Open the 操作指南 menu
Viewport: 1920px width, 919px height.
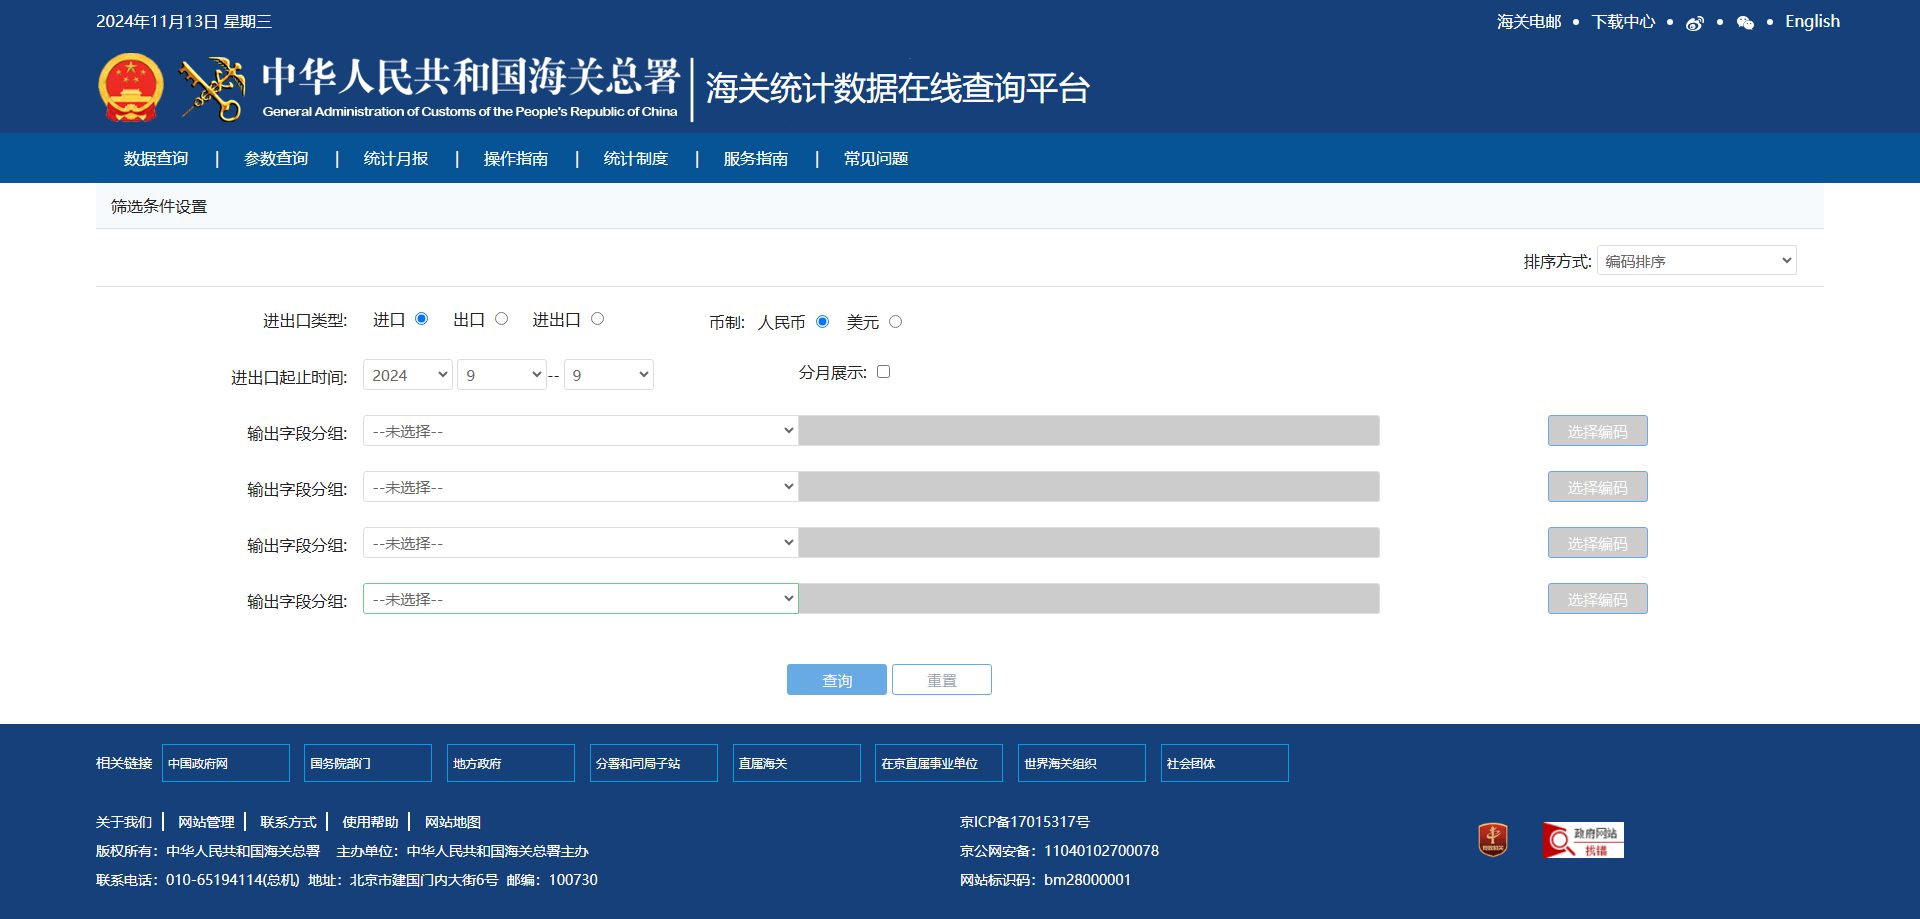click(516, 159)
